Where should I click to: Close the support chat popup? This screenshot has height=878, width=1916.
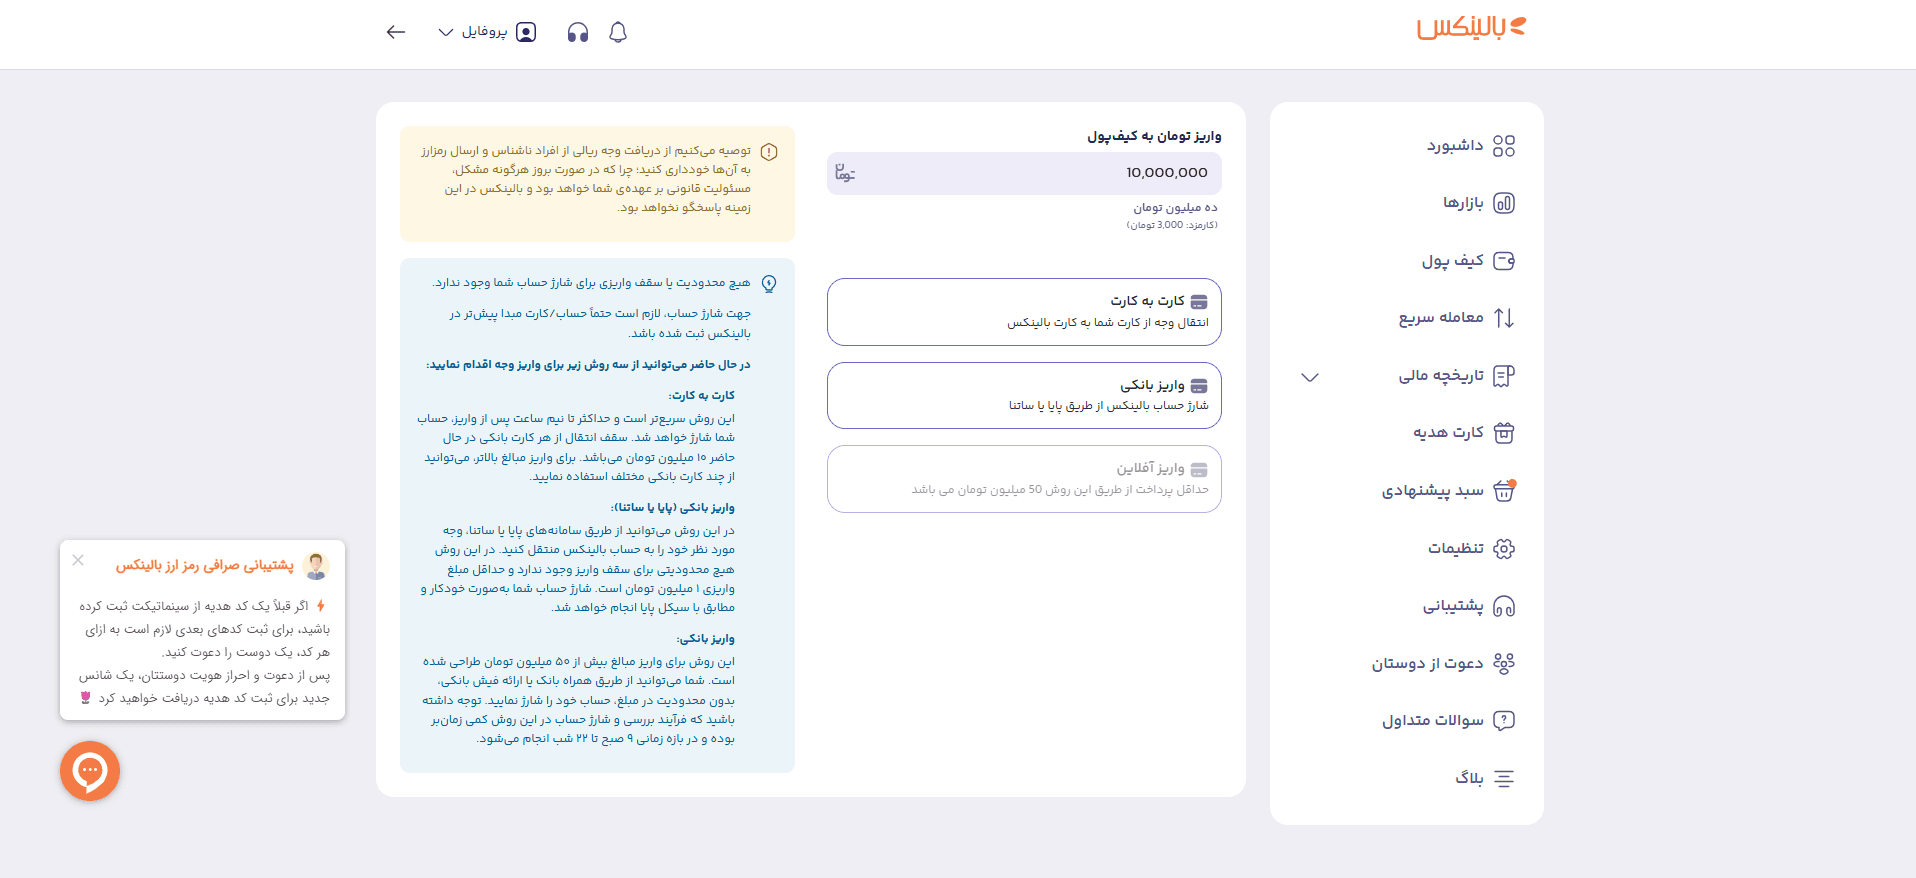(x=78, y=560)
